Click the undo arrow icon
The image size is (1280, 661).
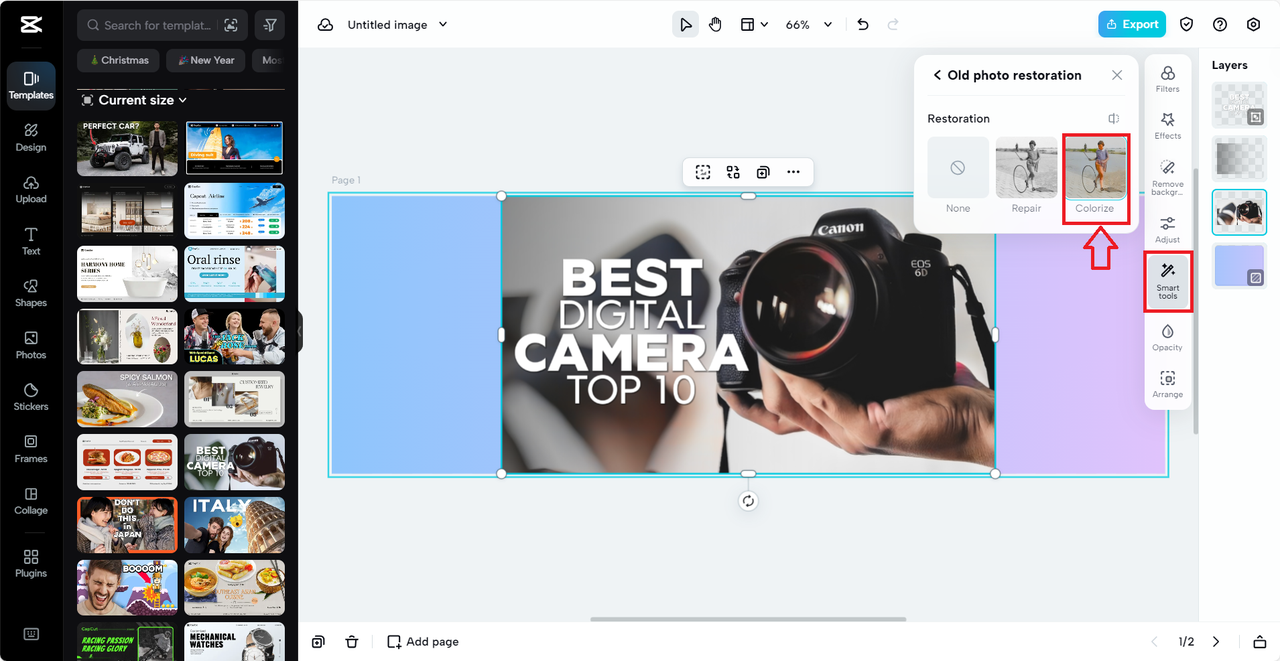pyautogui.click(x=863, y=25)
